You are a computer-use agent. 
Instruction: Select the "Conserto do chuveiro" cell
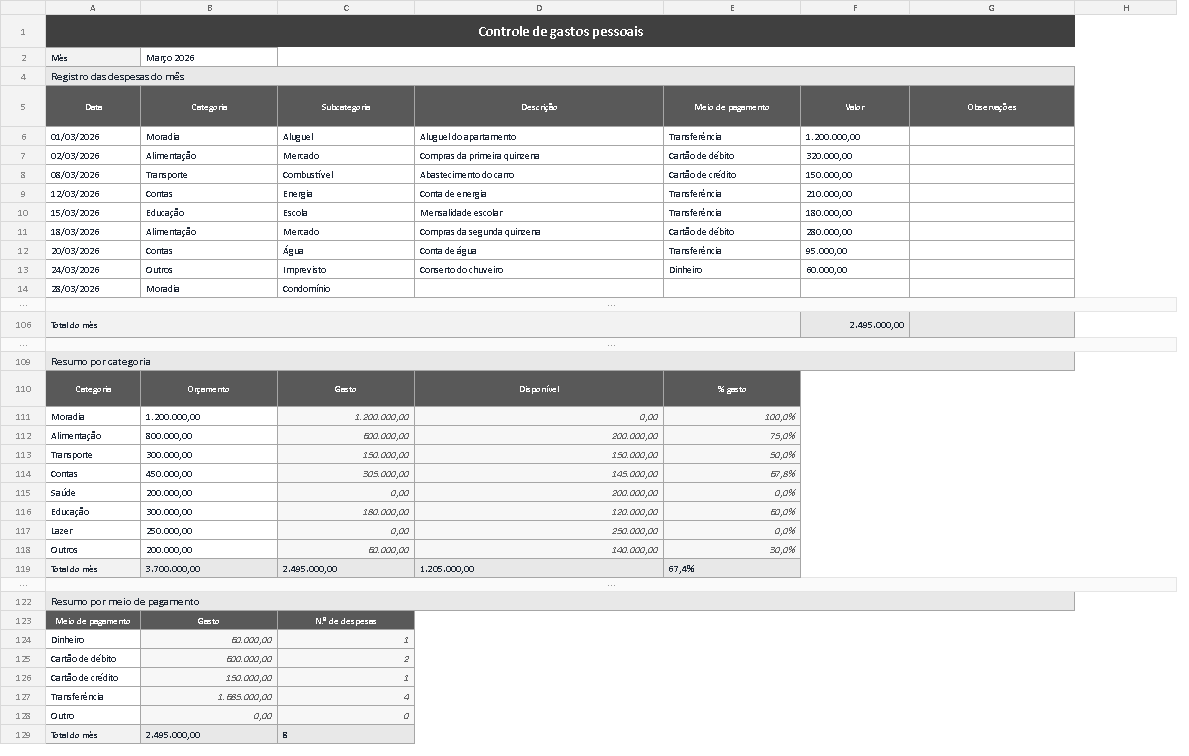click(538, 269)
